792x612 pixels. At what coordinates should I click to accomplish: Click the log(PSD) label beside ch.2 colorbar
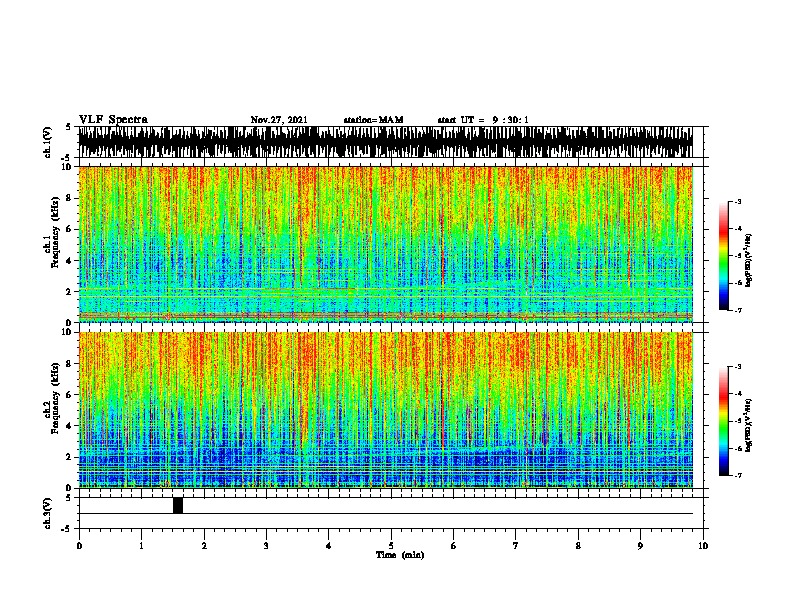click(748, 425)
